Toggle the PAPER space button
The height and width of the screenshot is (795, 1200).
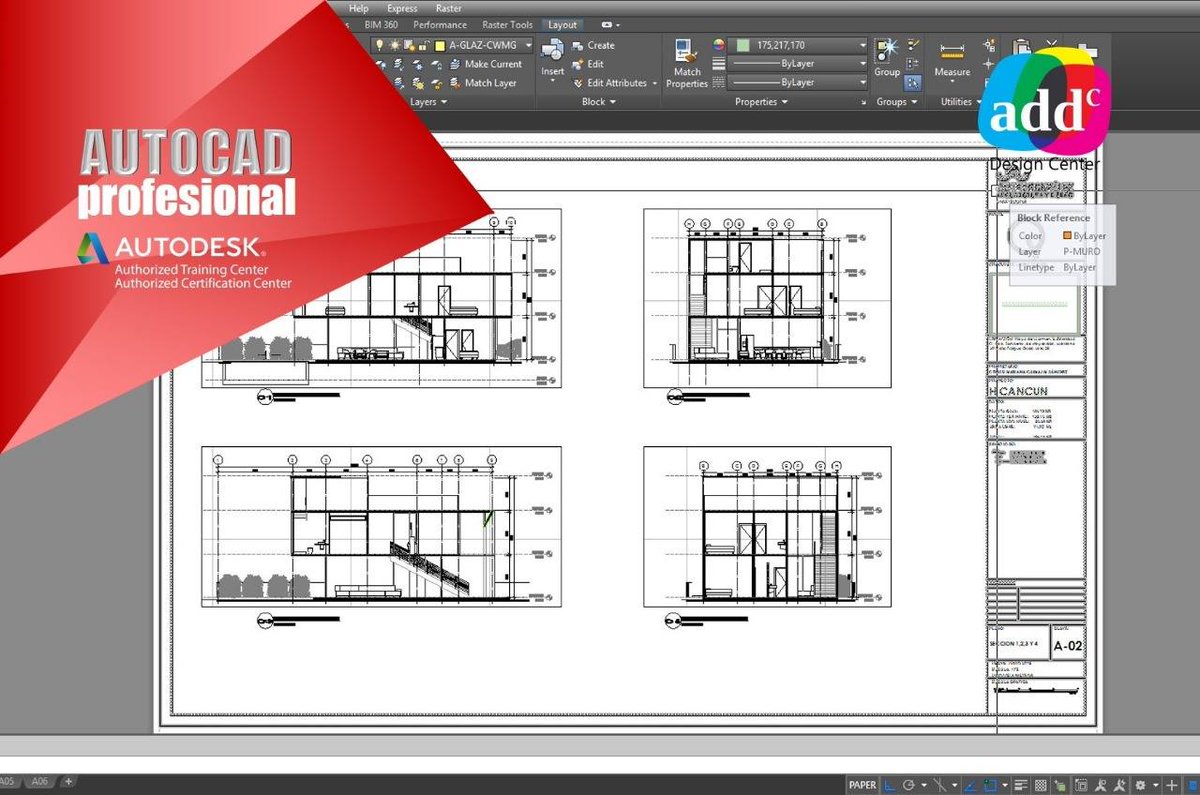tap(862, 784)
